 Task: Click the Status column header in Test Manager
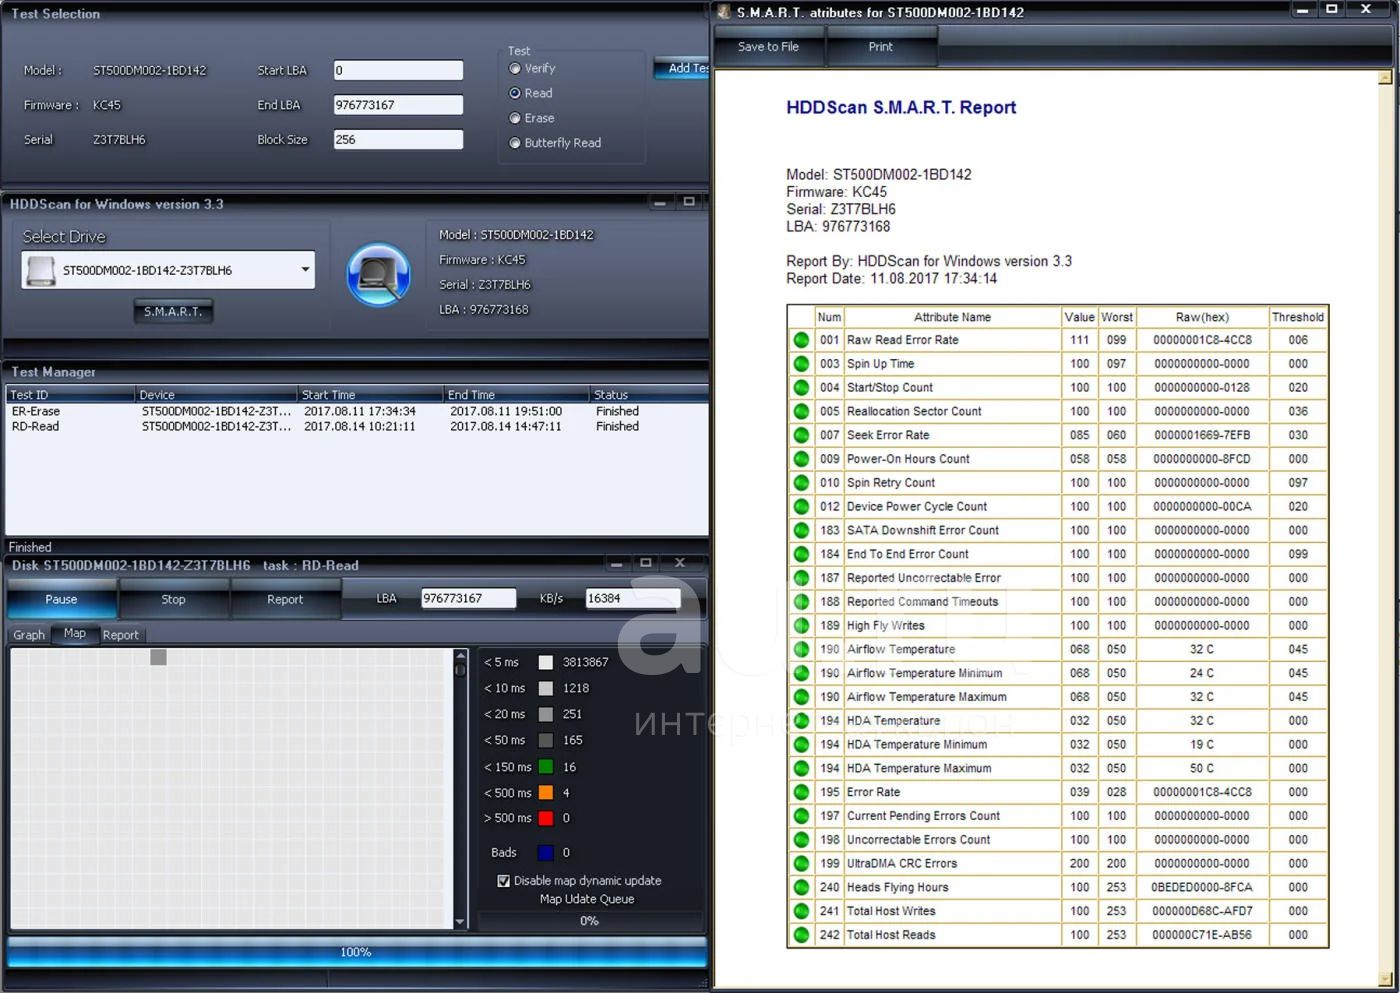649,395
